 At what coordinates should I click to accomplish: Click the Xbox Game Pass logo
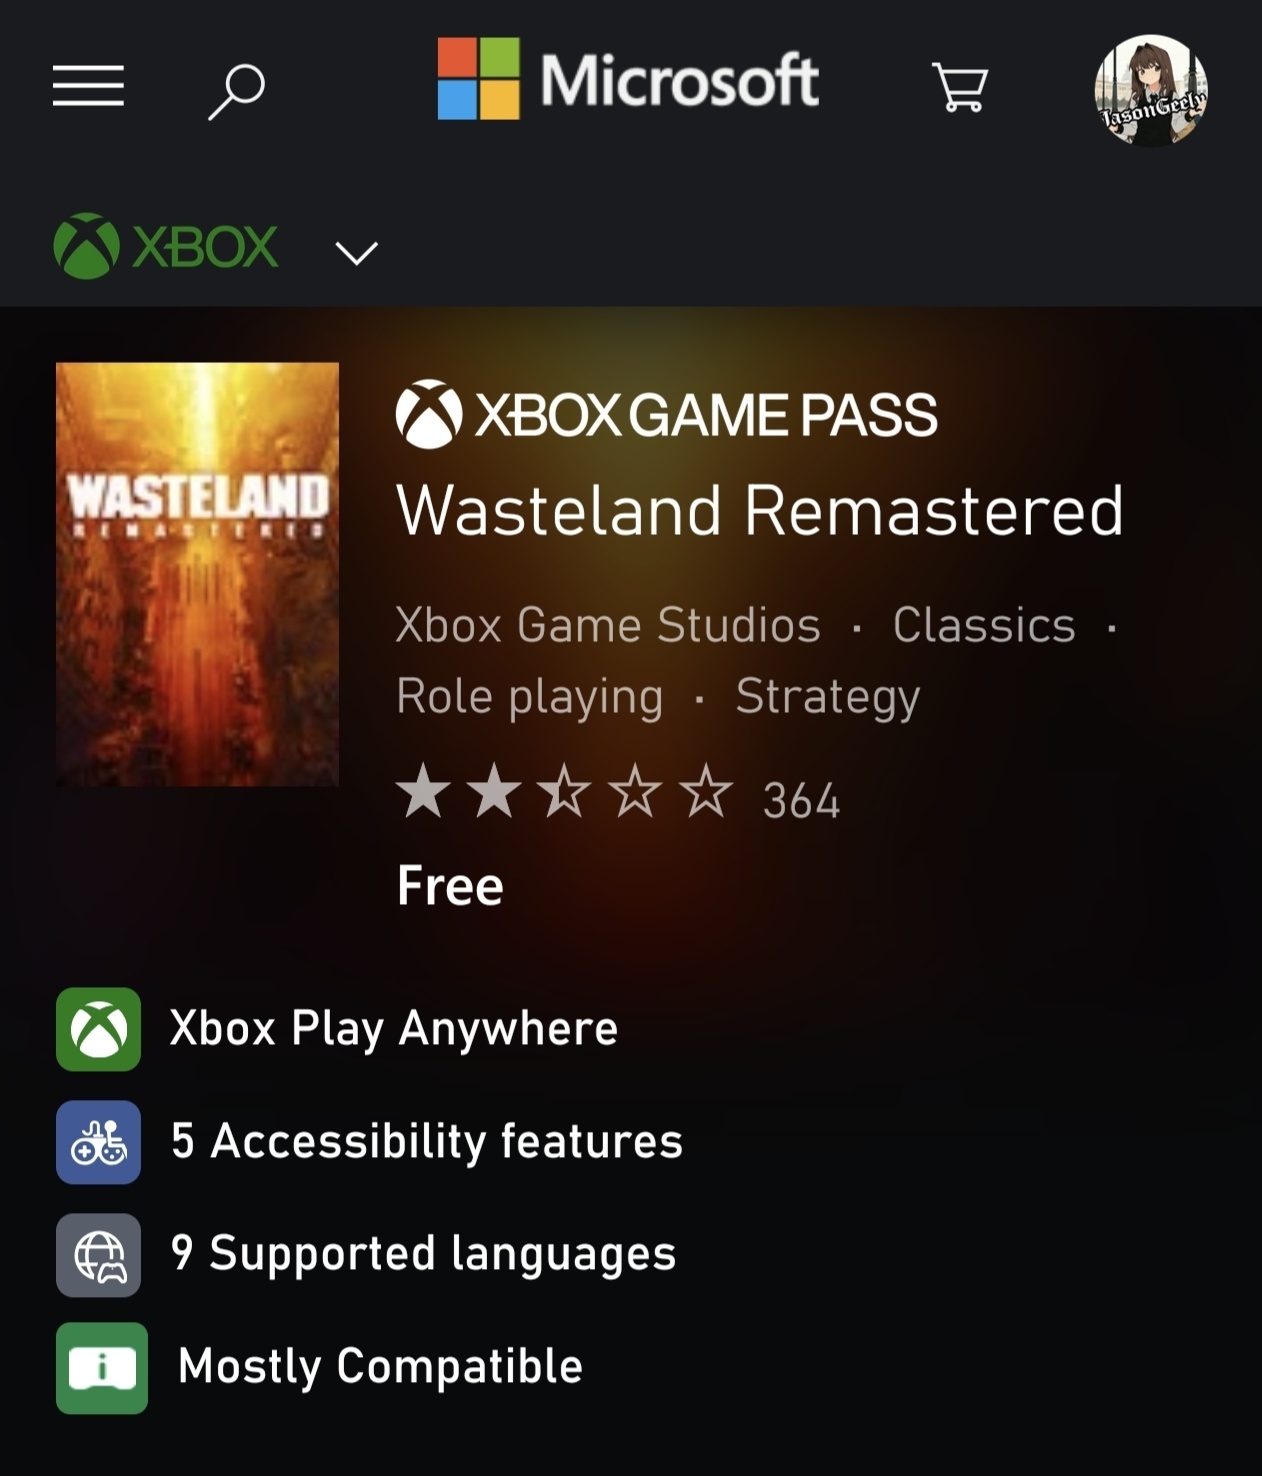666,415
